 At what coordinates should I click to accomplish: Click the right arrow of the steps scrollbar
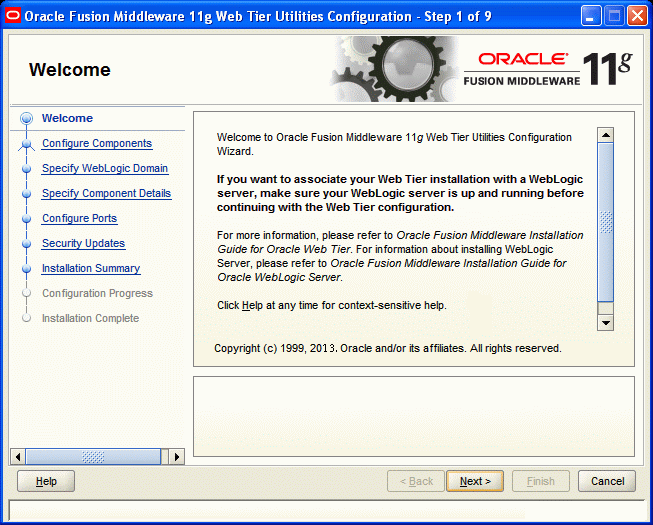click(177, 457)
